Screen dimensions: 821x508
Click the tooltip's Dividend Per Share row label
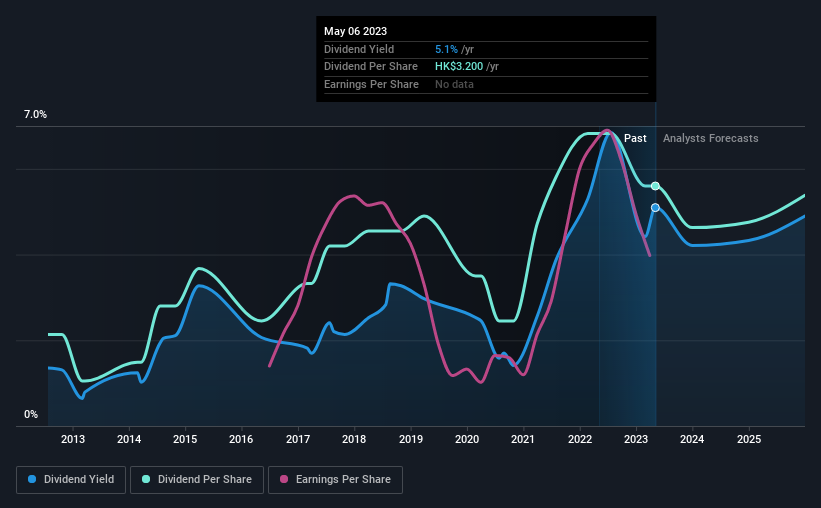click(x=371, y=67)
